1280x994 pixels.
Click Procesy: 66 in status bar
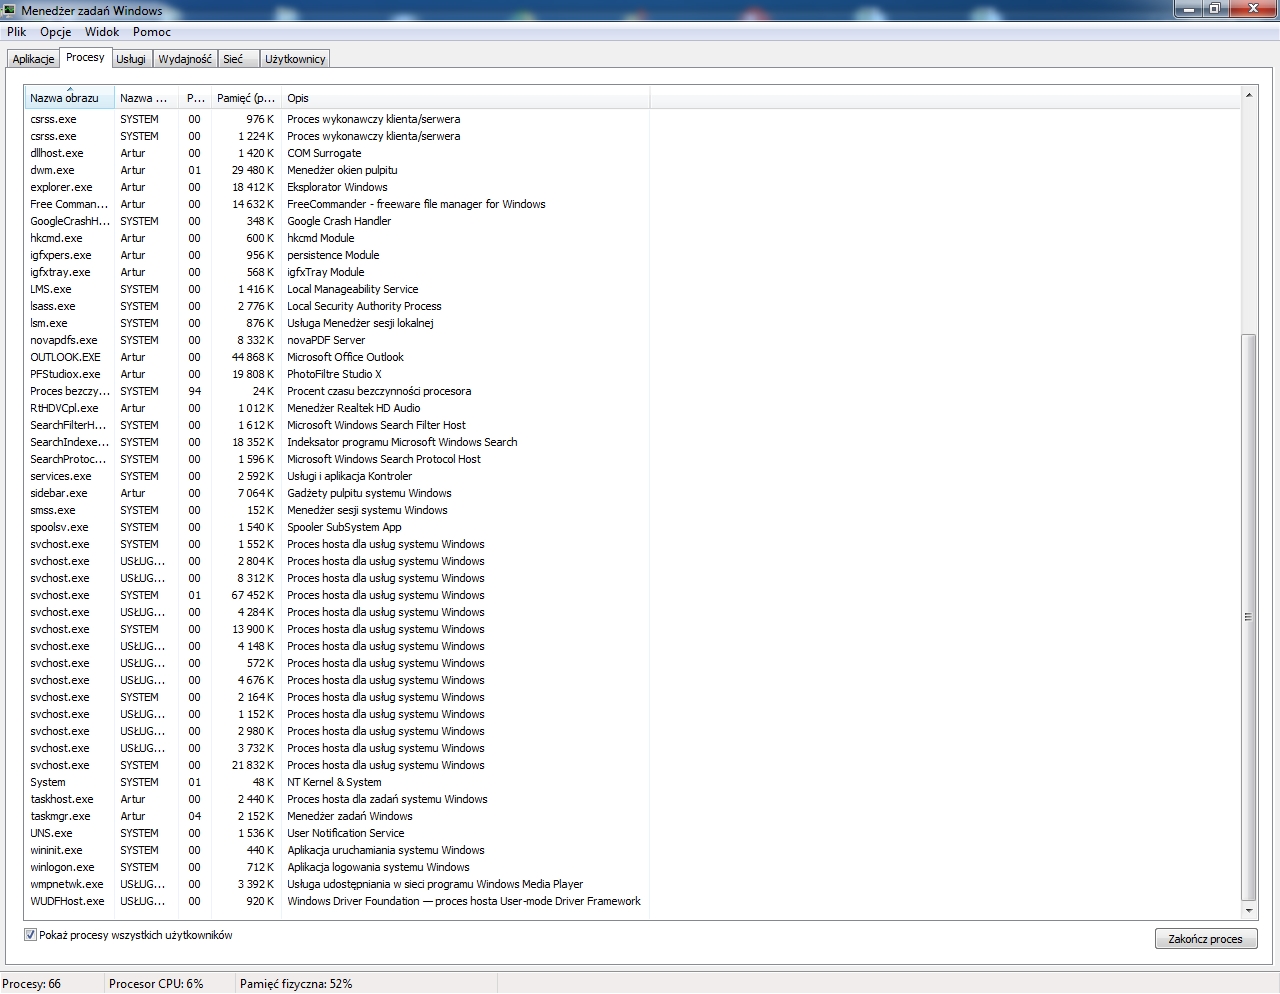(32, 984)
